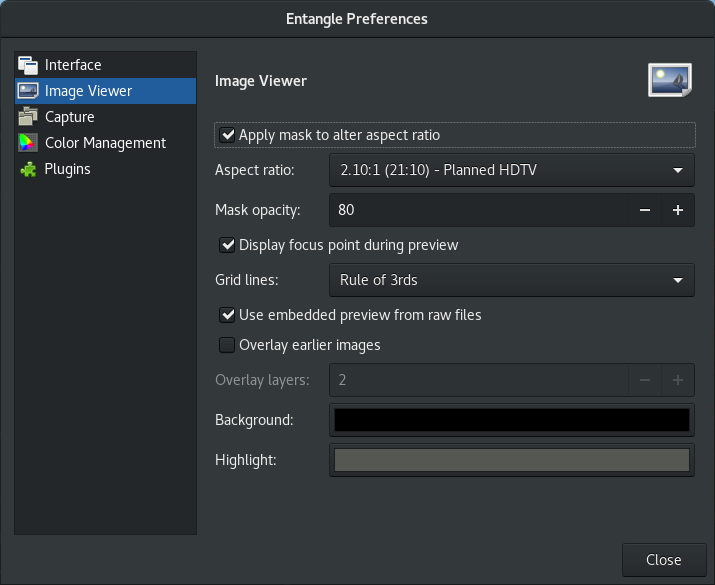This screenshot has width=715, height=585.
Task: Open the Plugins preferences page
Action: (105, 169)
